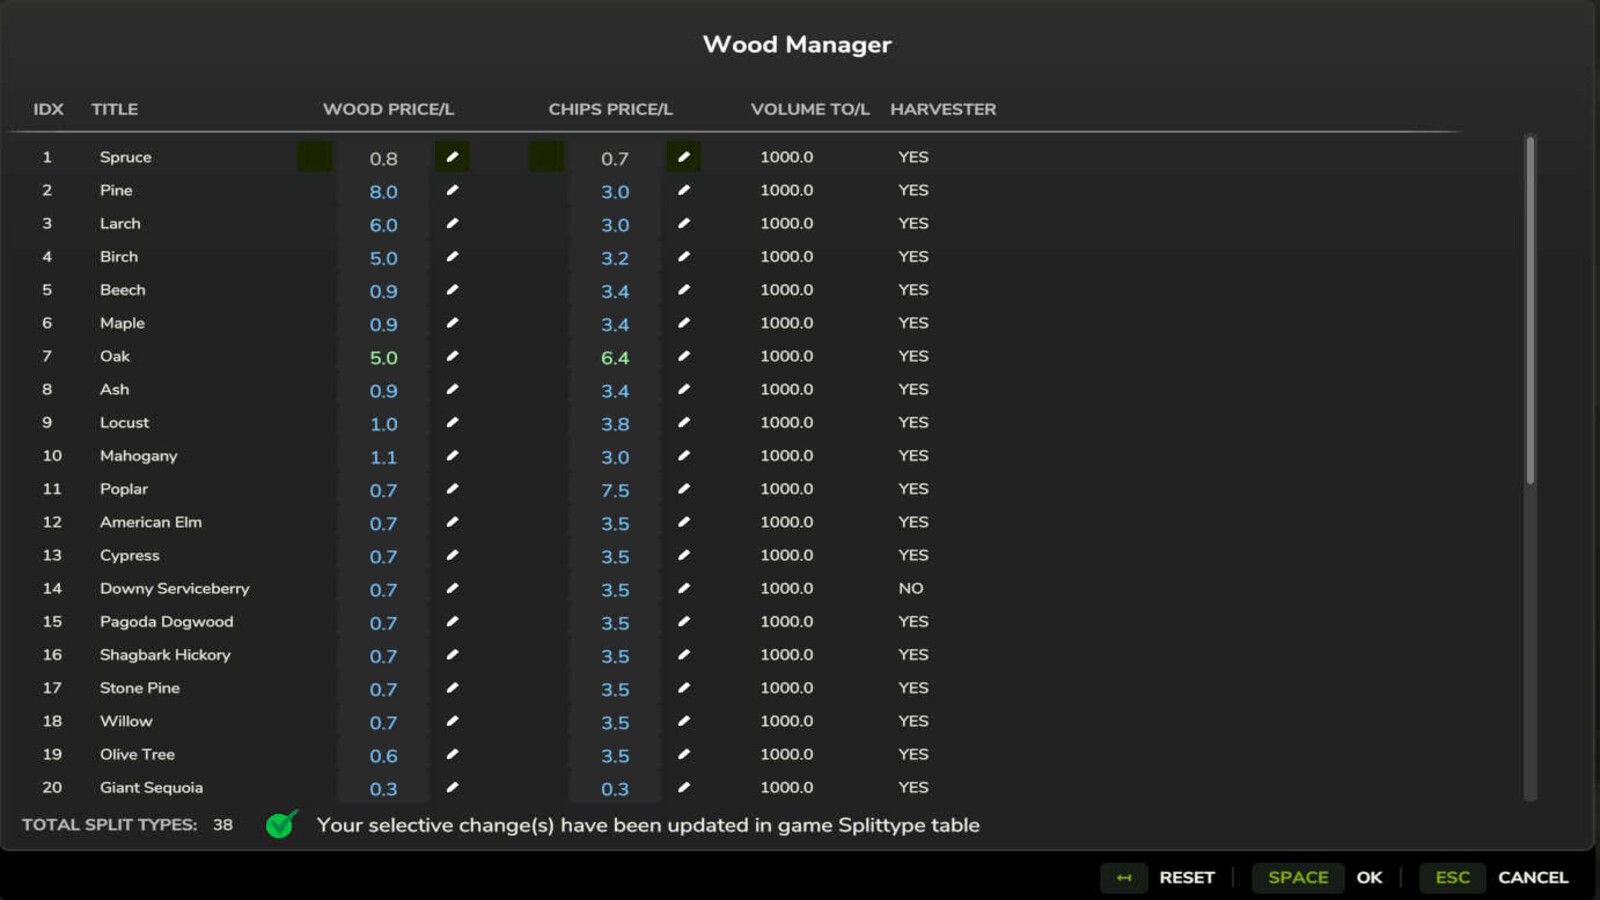Edit the Mahogany wood price pencil icon
1600x900 pixels.
tap(453, 455)
